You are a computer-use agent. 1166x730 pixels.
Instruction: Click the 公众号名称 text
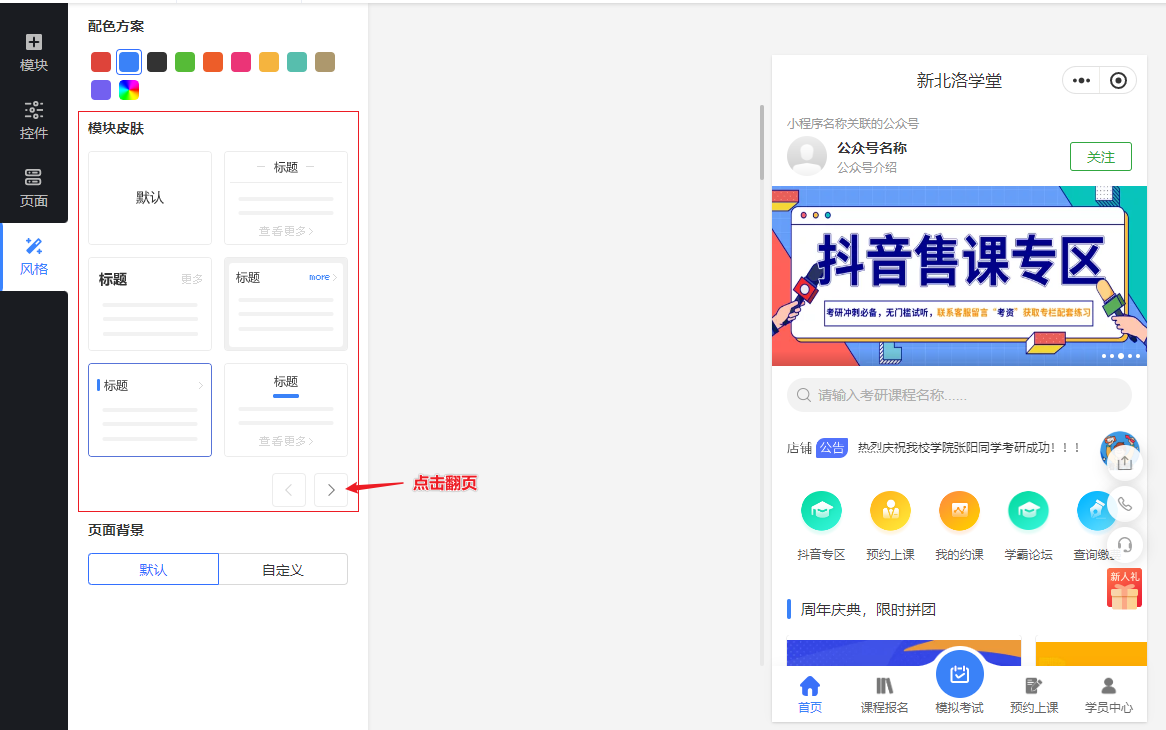point(872,148)
